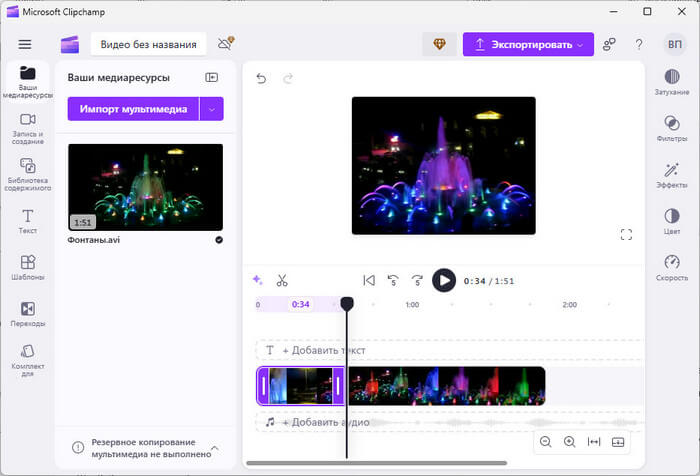Click the cloud backup disabled icon
The height and width of the screenshot is (476, 700).
pos(225,43)
